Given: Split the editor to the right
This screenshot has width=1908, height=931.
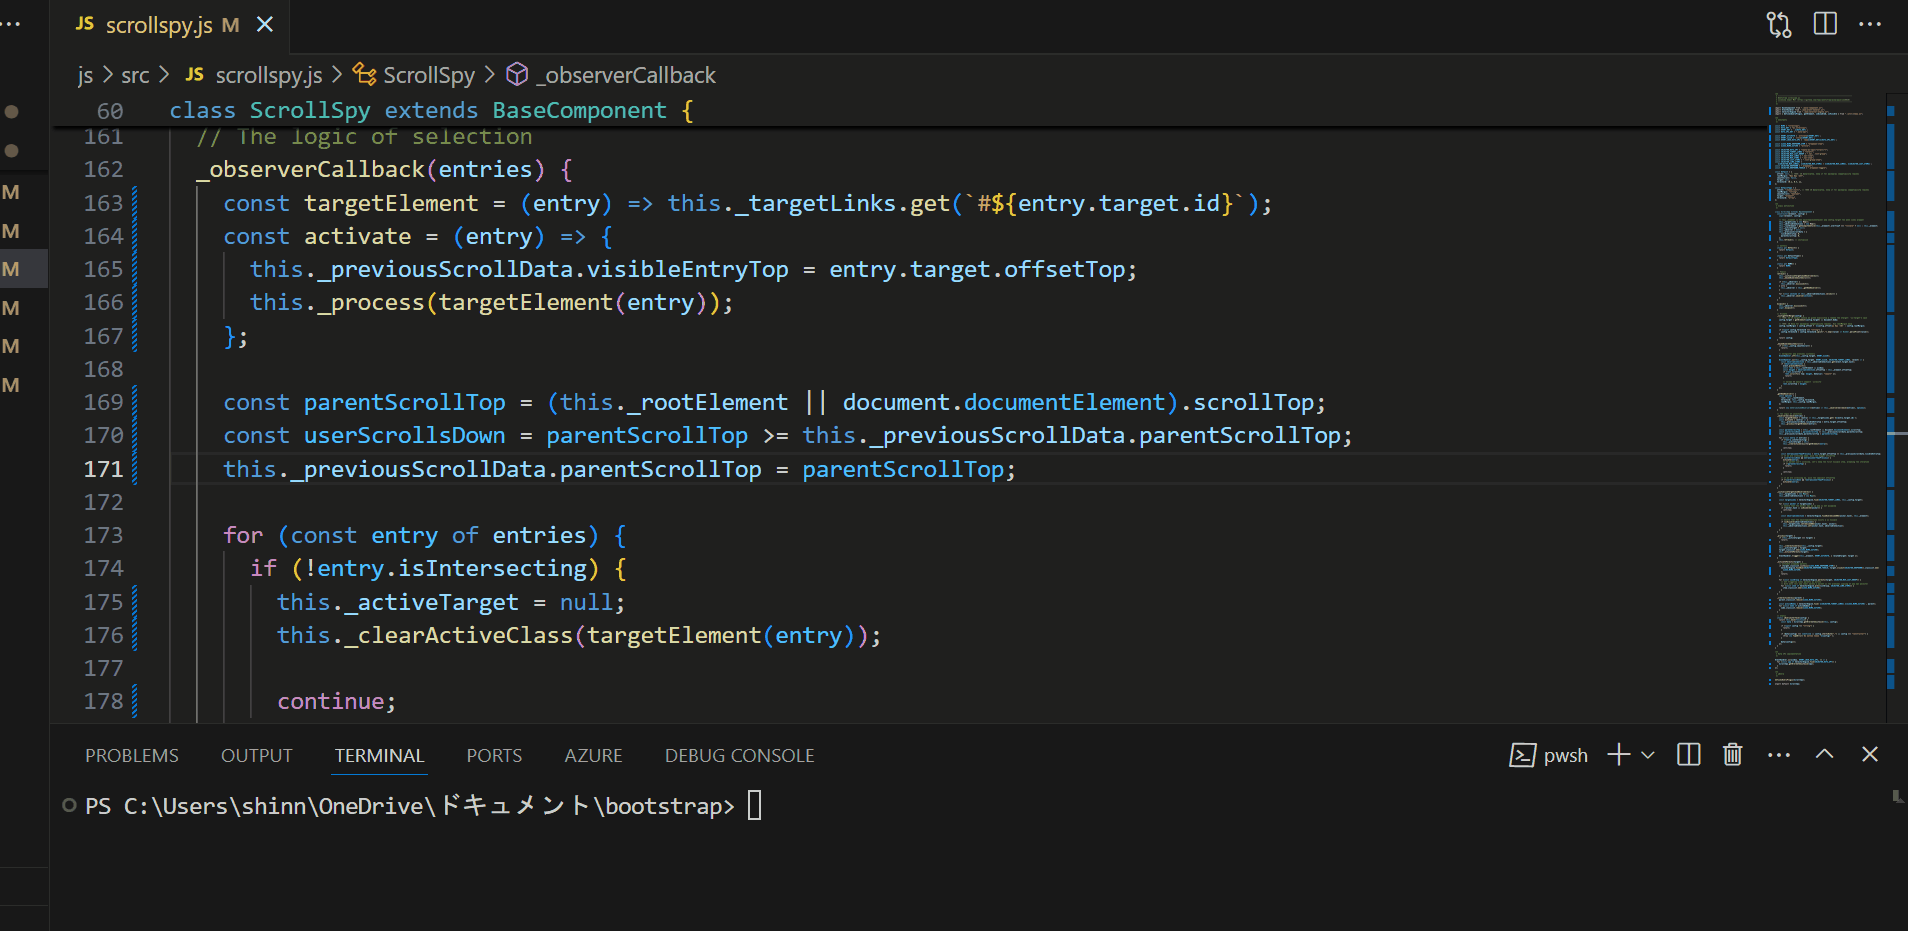Looking at the screenshot, I should point(1825,24).
